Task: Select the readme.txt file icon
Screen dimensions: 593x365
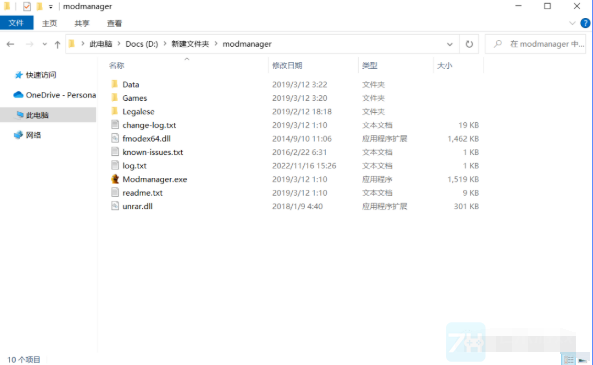Action: [x=115, y=192]
